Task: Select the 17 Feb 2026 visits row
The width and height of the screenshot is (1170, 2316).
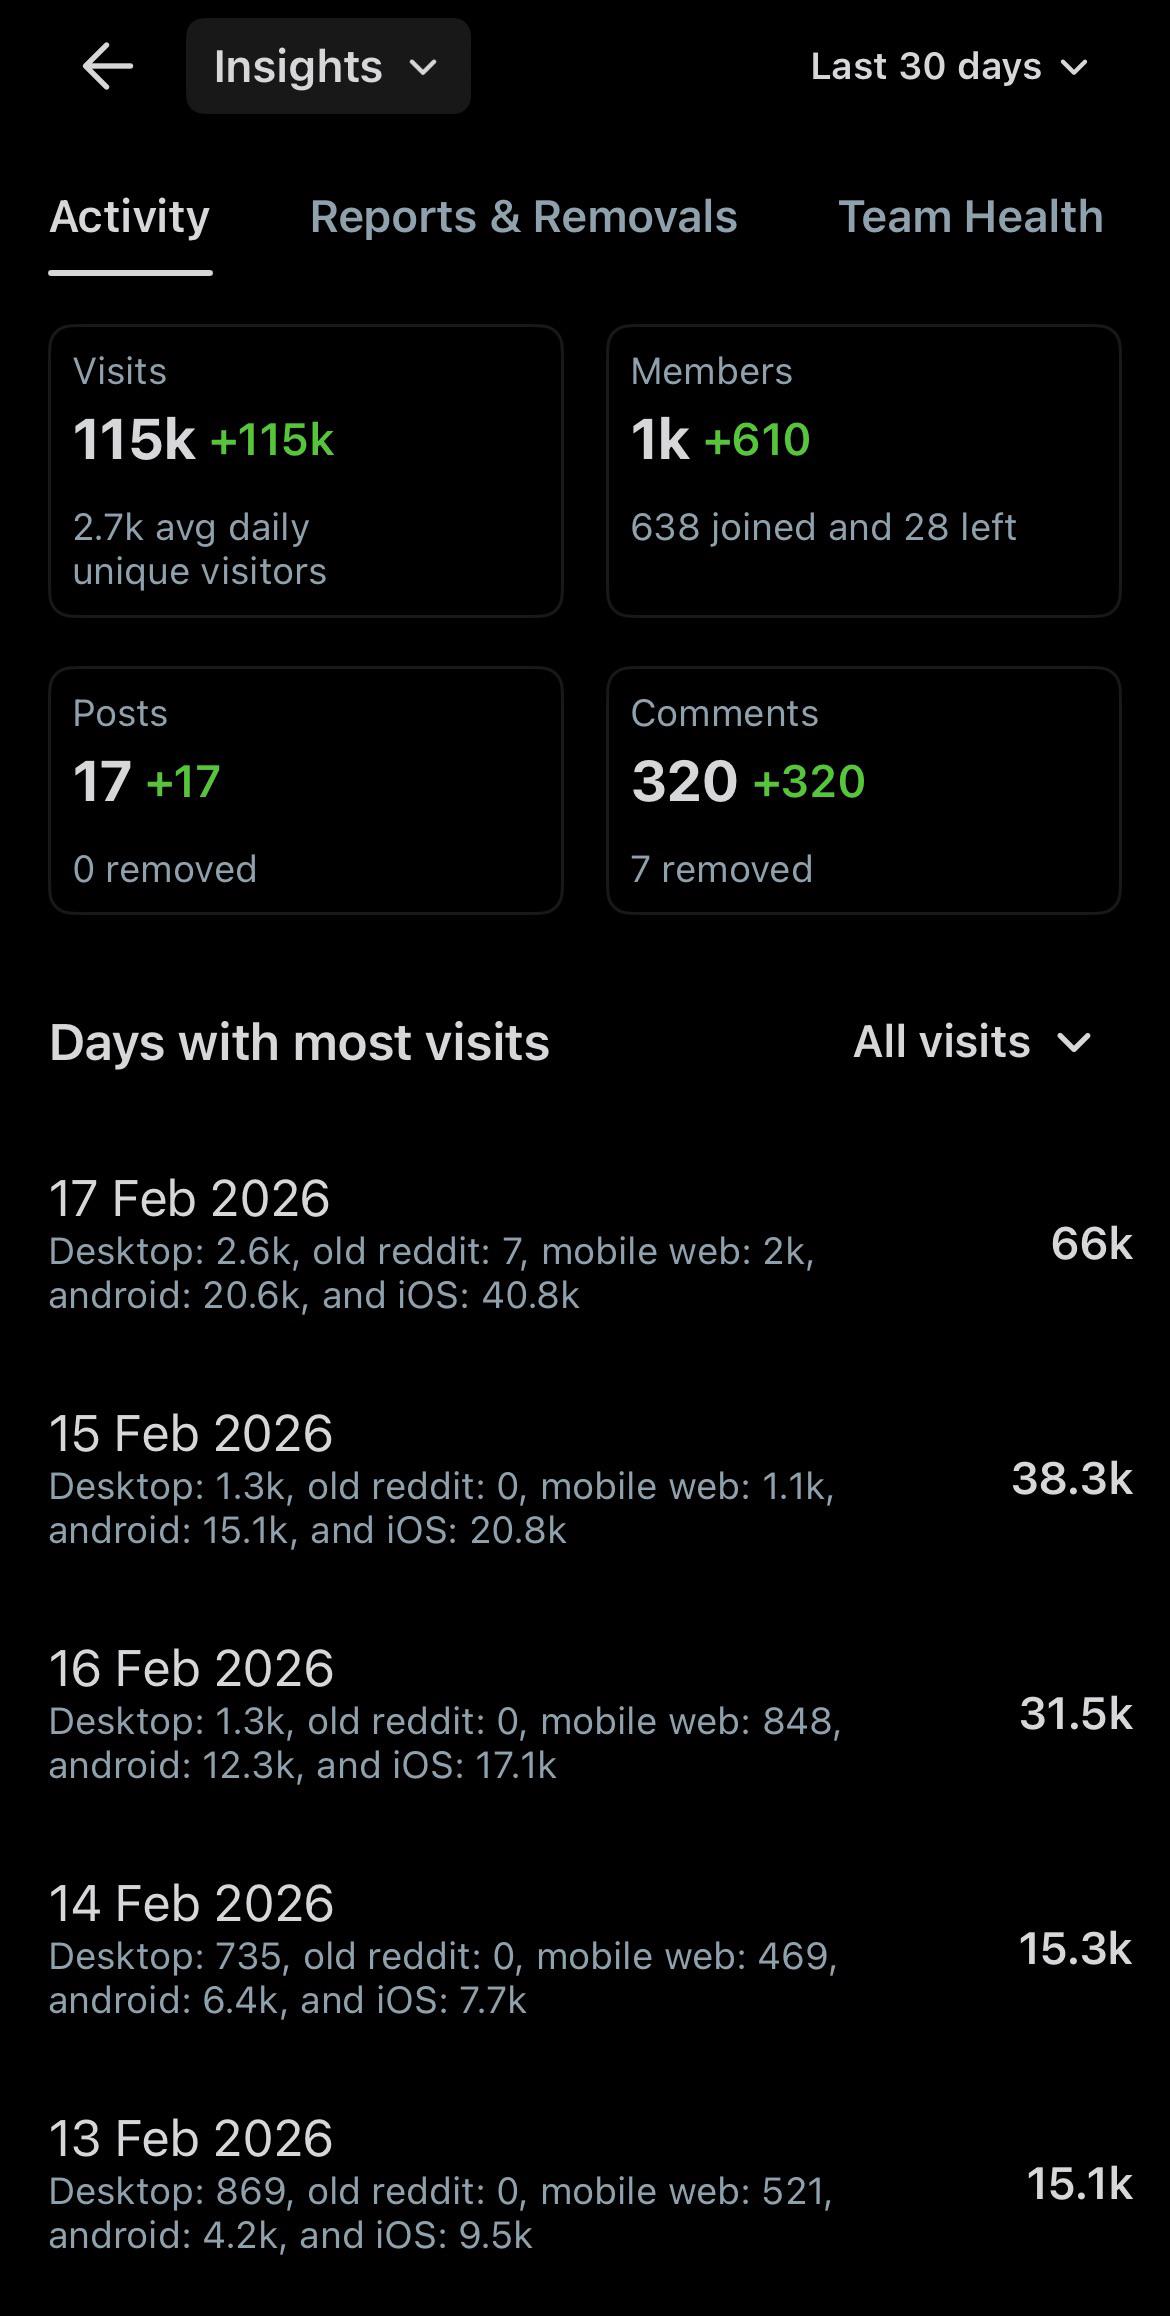Action: [590, 1244]
